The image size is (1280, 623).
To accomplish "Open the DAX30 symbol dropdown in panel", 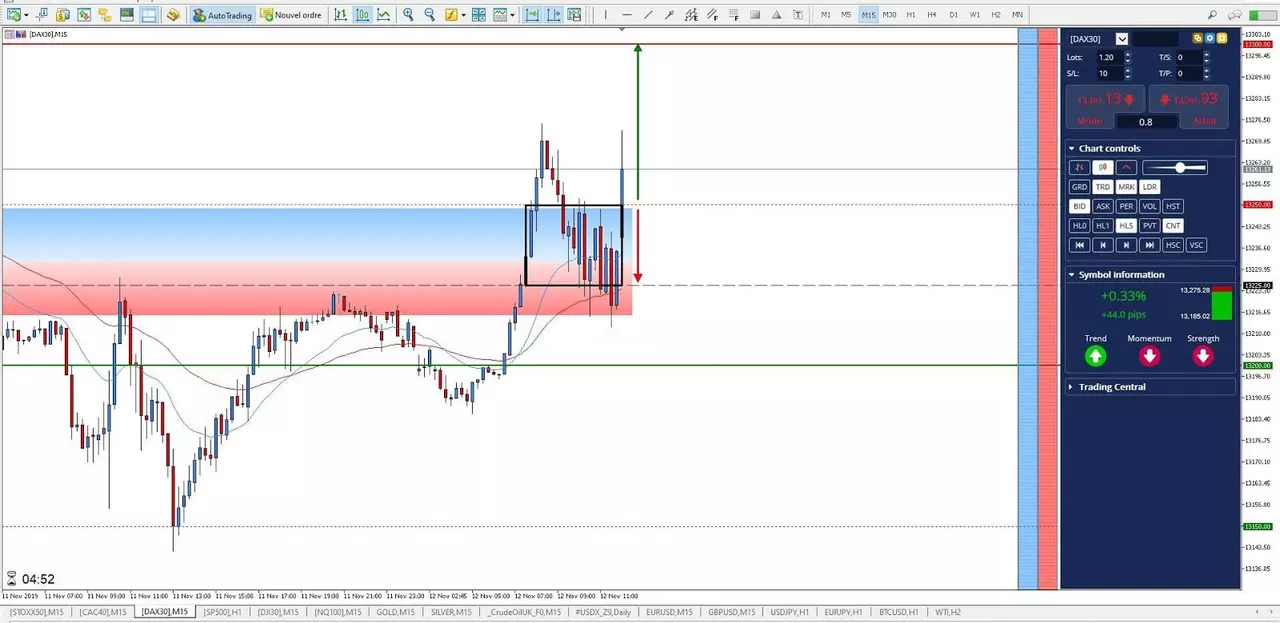I will point(1122,39).
